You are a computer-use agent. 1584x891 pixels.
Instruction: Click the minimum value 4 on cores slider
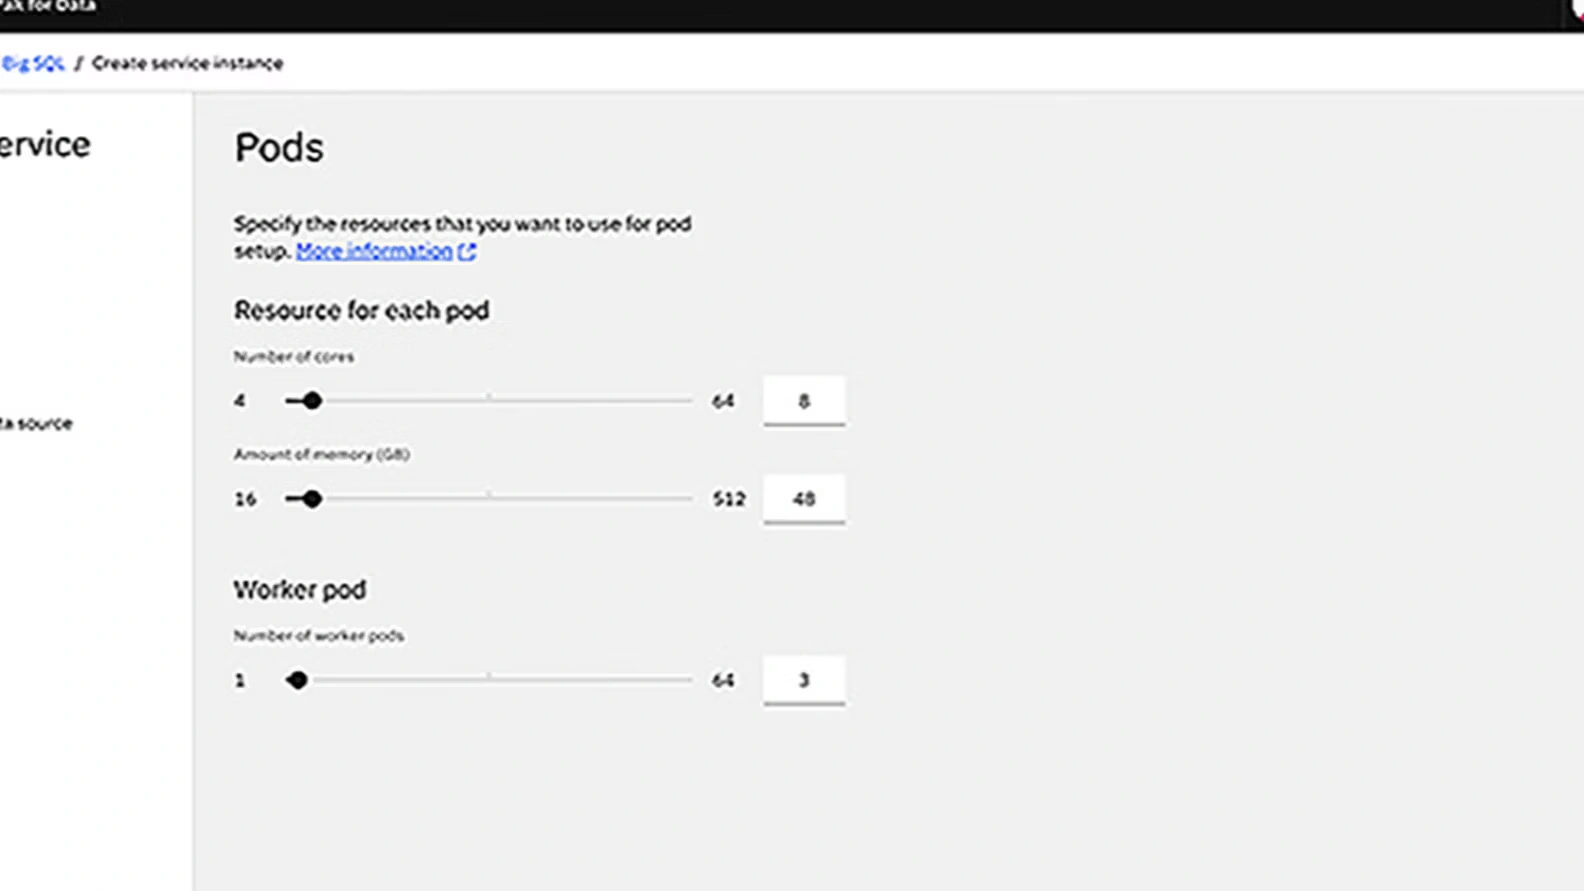(240, 401)
